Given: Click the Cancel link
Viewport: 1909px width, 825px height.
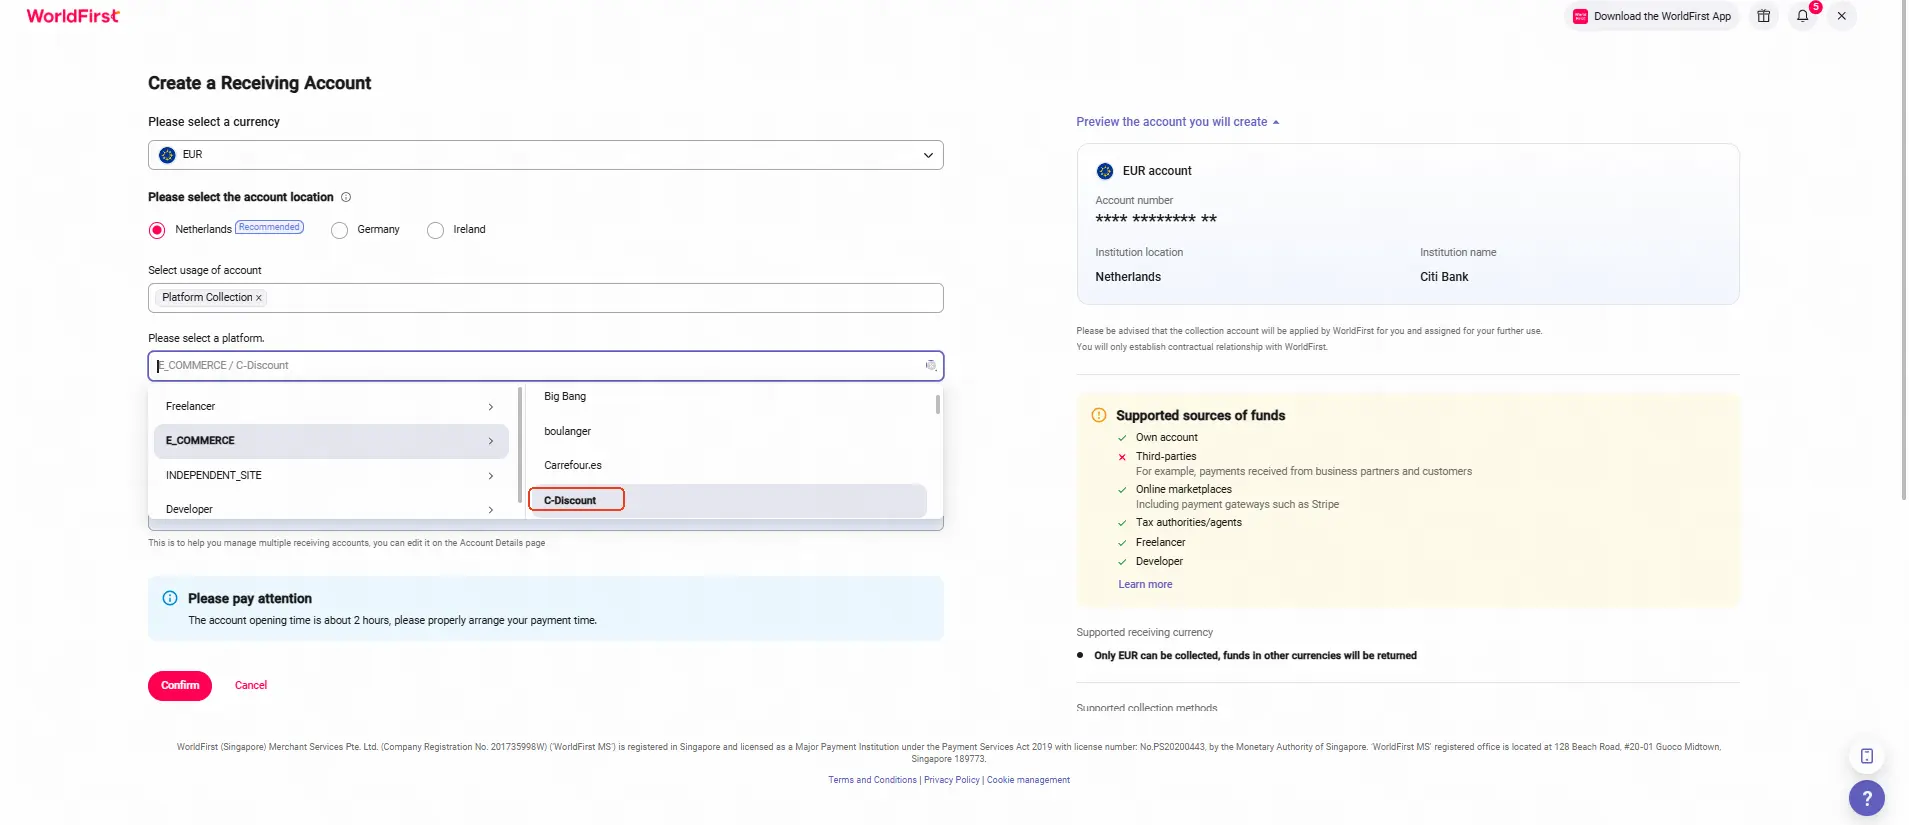Looking at the screenshot, I should tap(251, 686).
